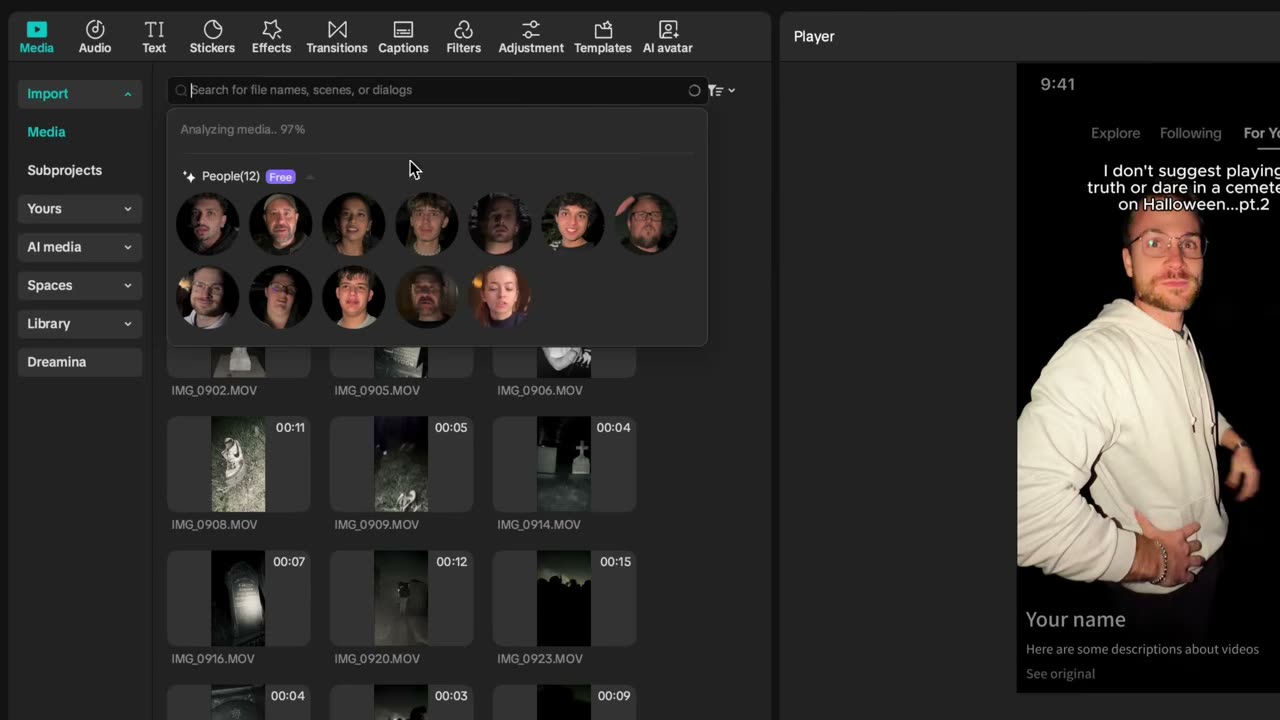Open the Captions panel
The width and height of the screenshot is (1280, 720).
point(403,36)
